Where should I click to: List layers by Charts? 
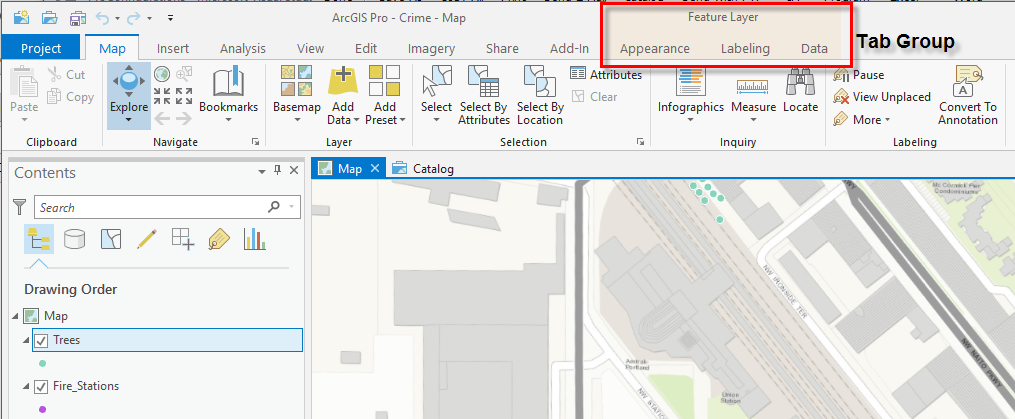255,239
